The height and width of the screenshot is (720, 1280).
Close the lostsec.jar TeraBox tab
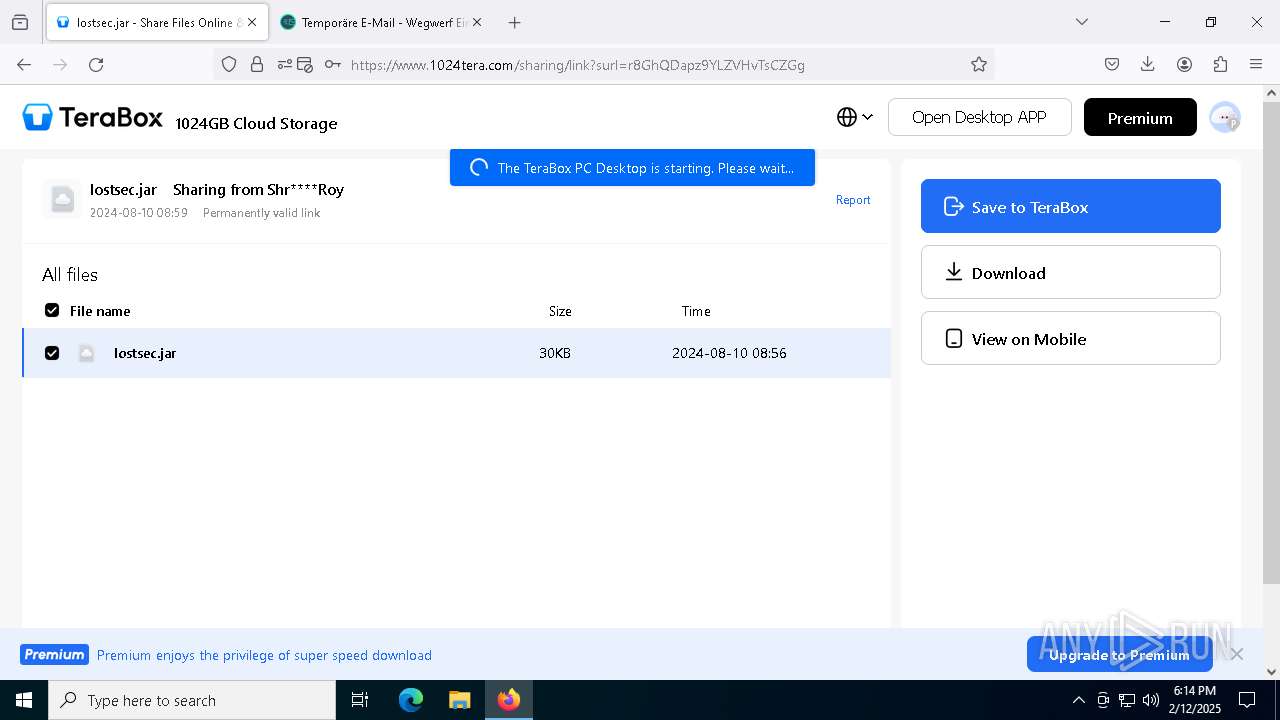coord(252,22)
